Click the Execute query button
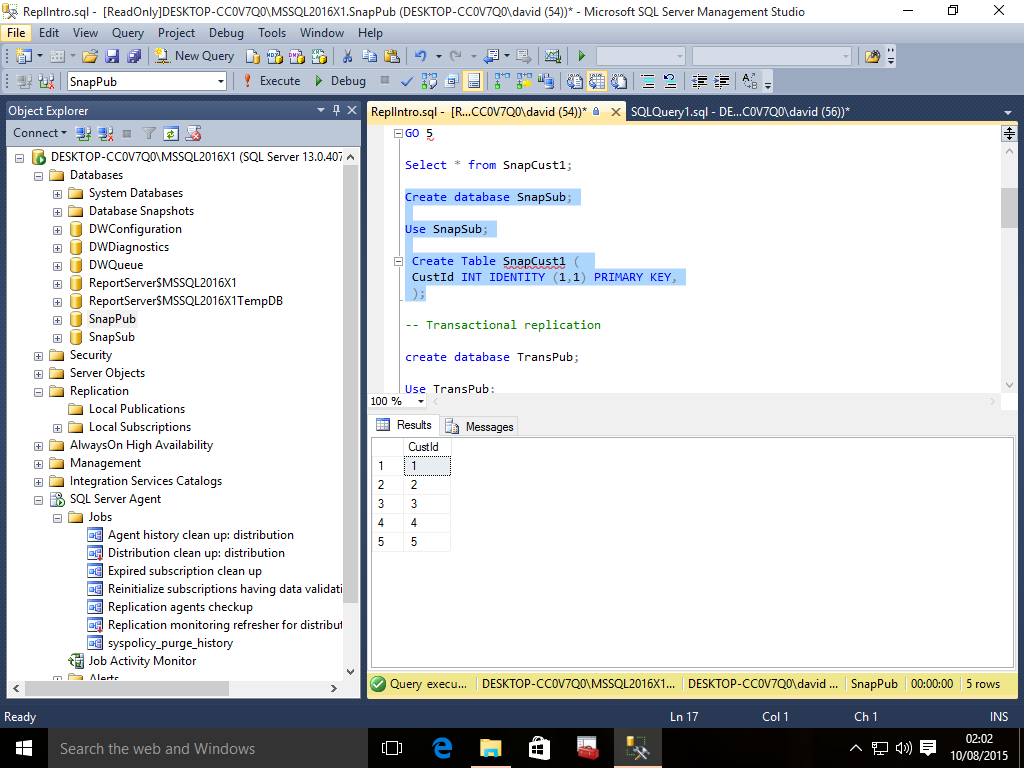1024x768 pixels. (271, 81)
